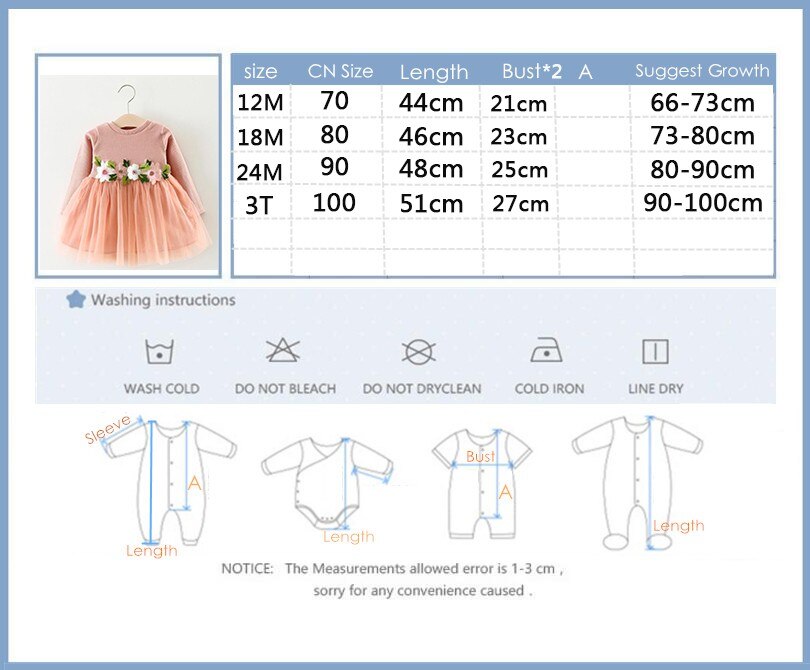Click the Cold Iron icon

(548, 351)
